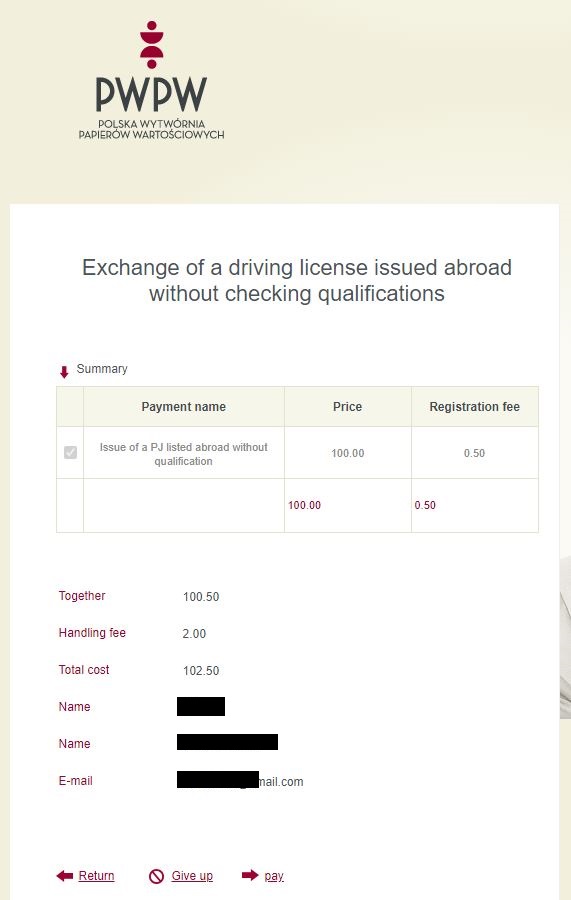Select the Give up link
571x900 pixels.
[x=192, y=875]
